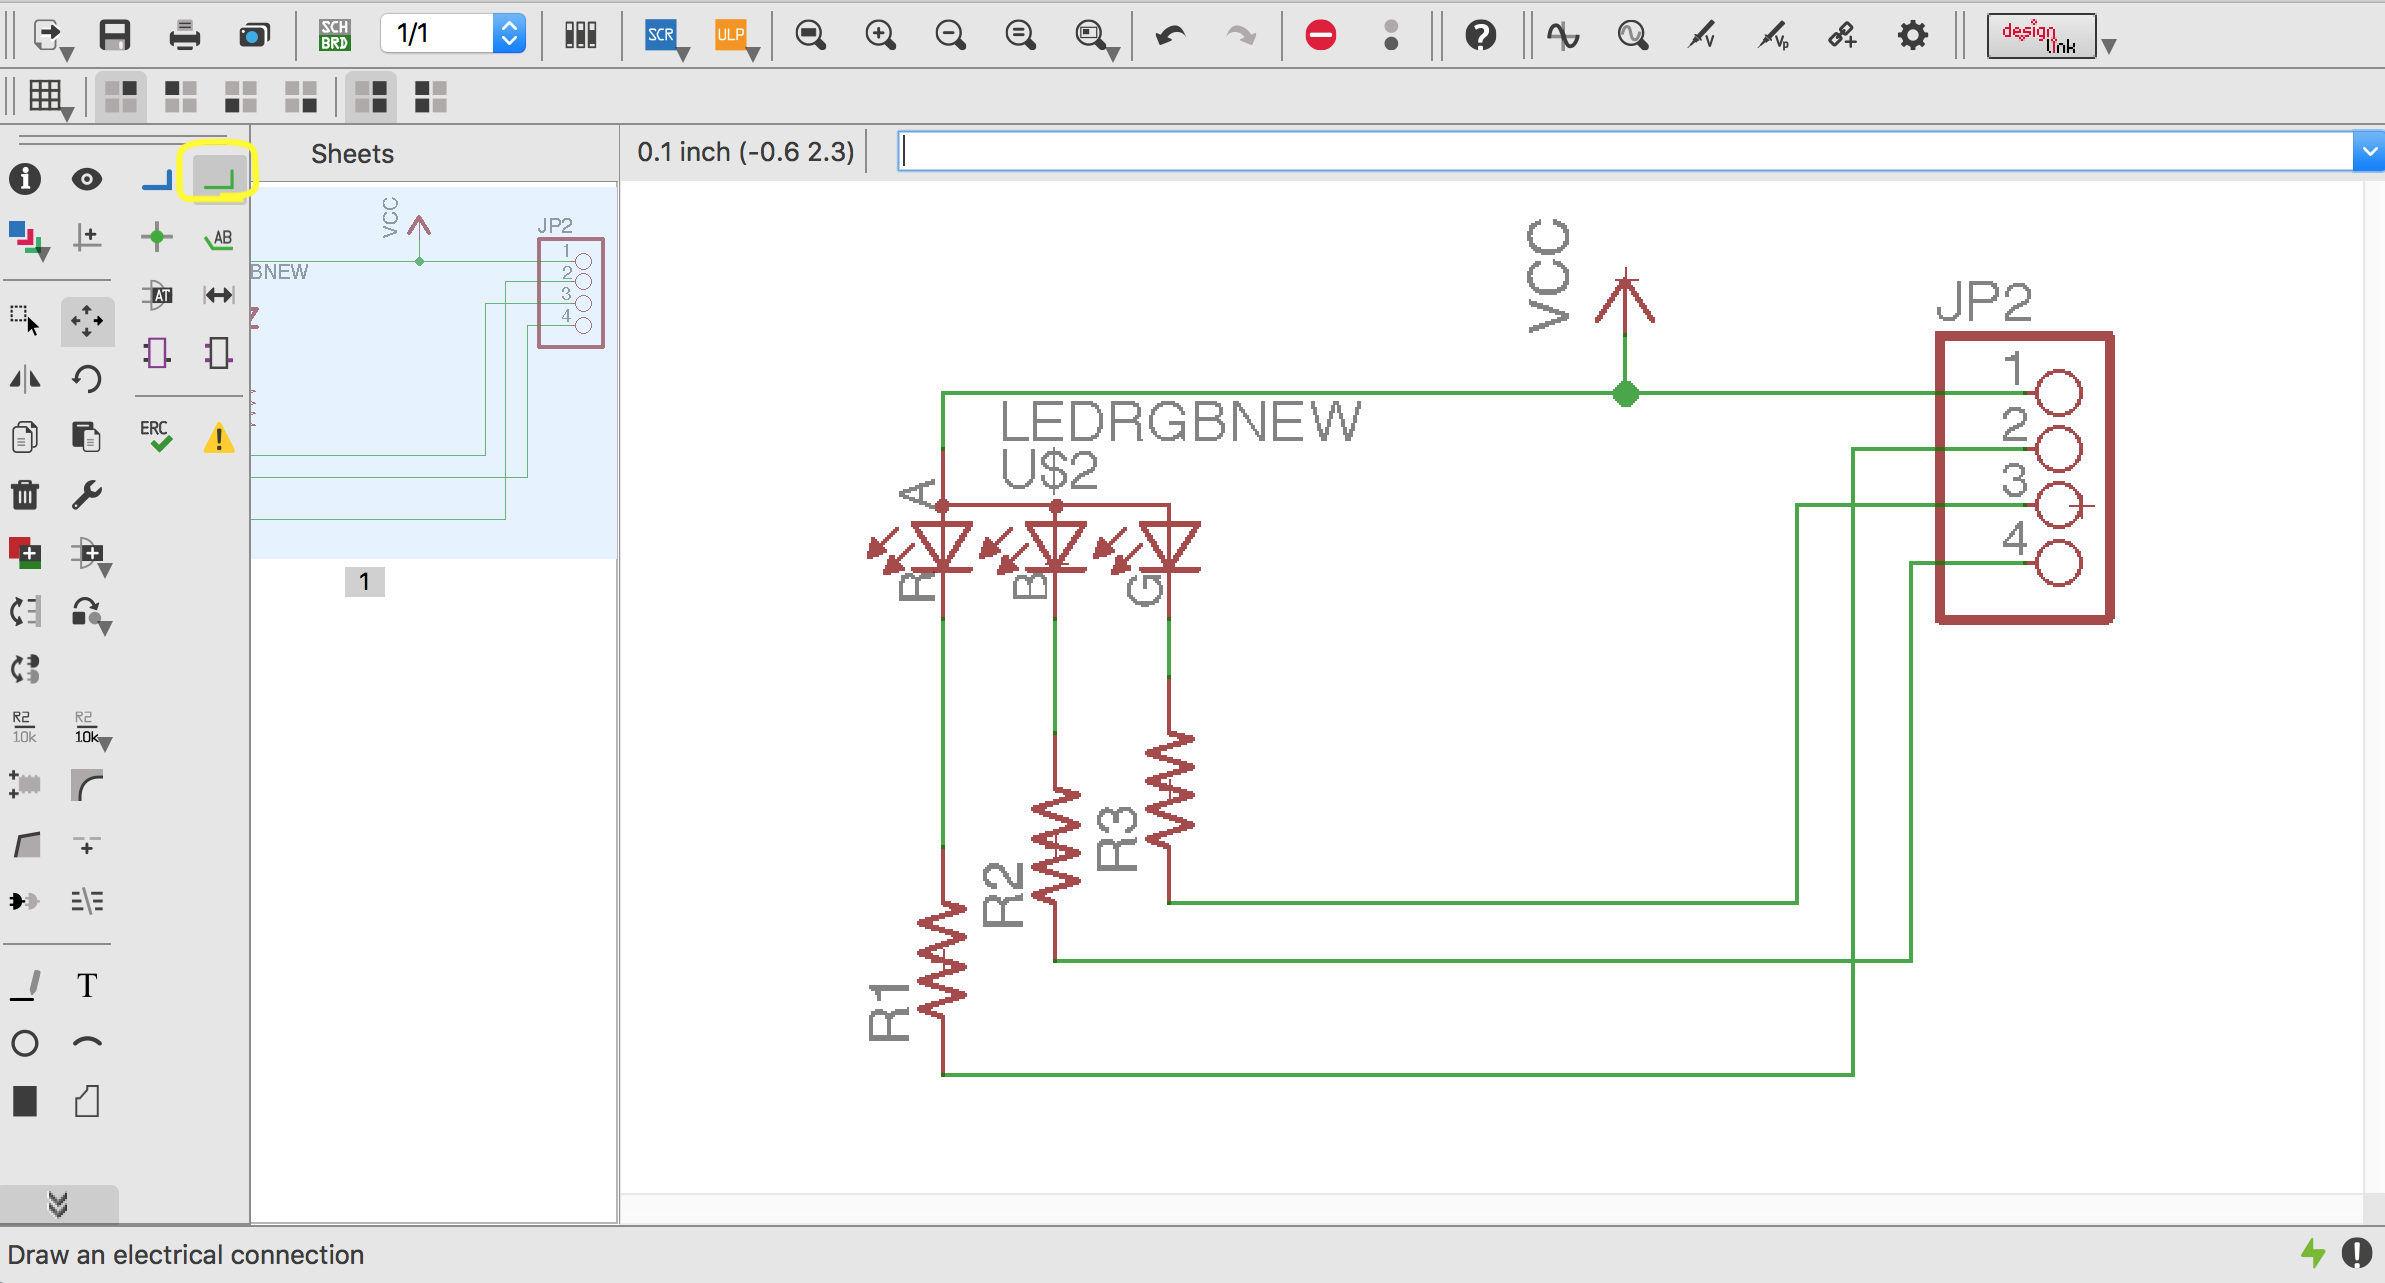Zoom in with the plus magnifier
This screenshot has width=2385, height=1283.
[x=880, y=36]
